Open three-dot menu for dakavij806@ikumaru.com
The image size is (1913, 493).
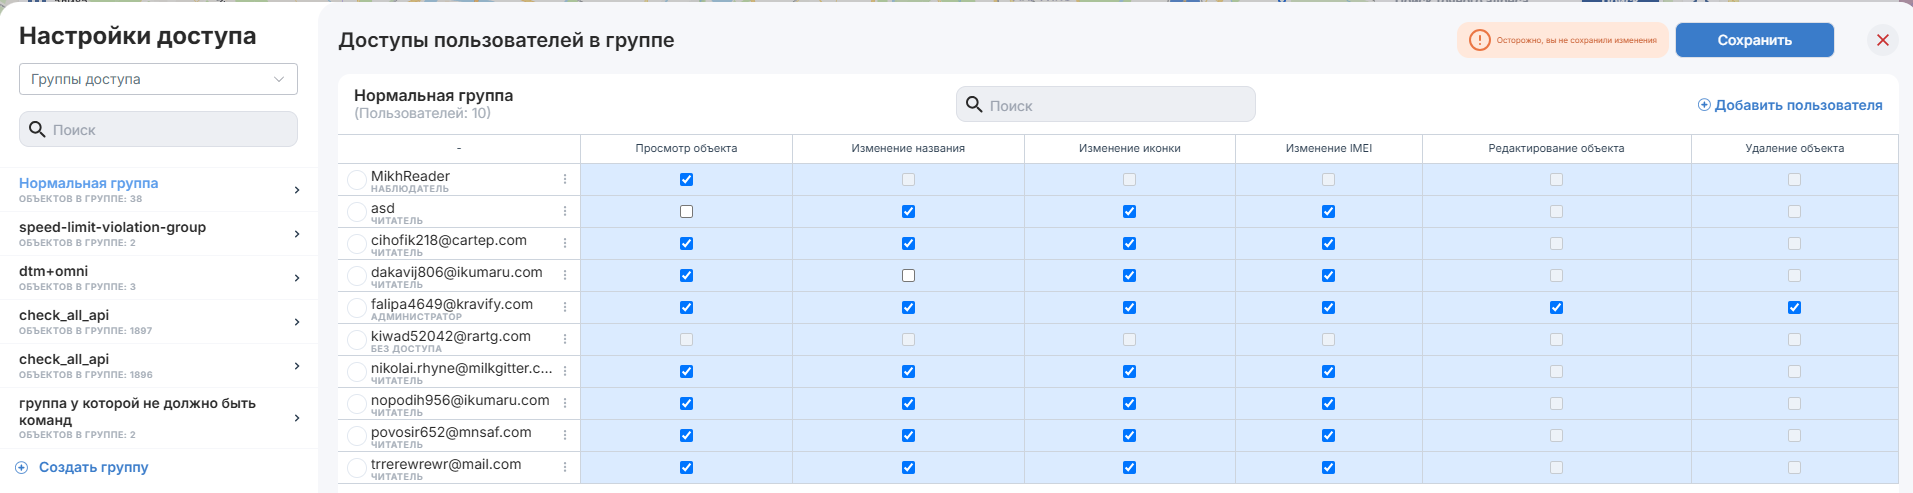[x=565, y=276]
